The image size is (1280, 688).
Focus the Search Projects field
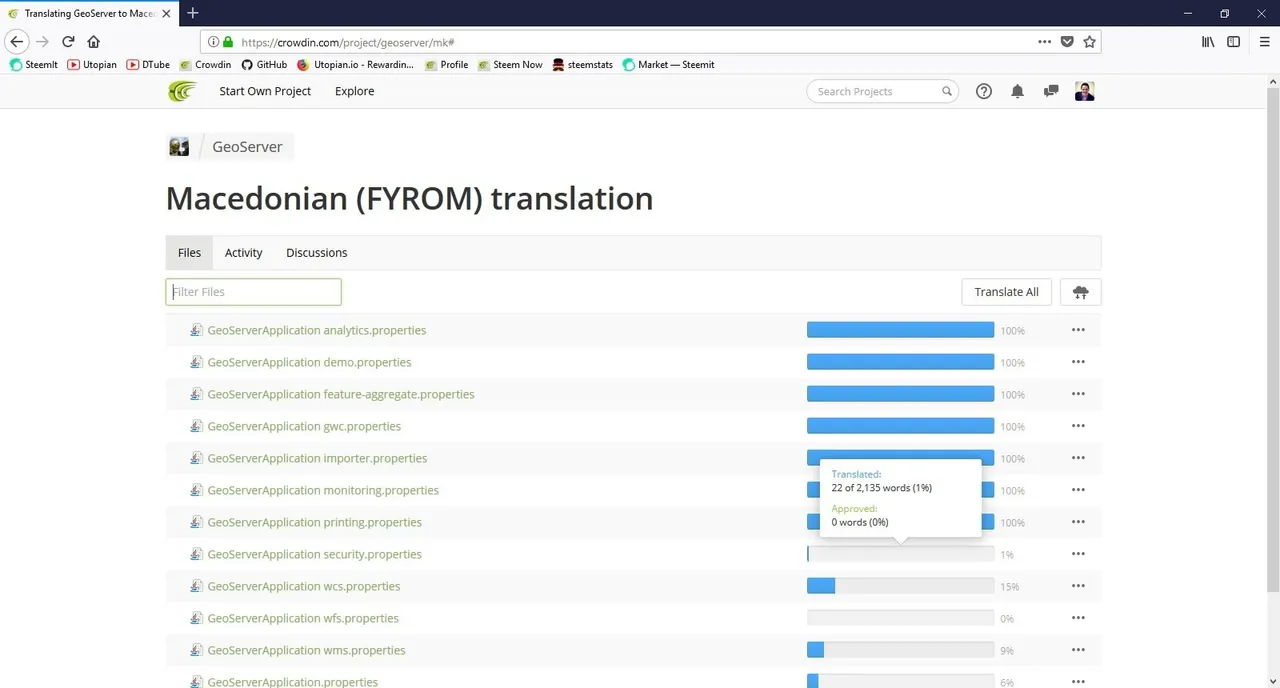coord(882,91)
